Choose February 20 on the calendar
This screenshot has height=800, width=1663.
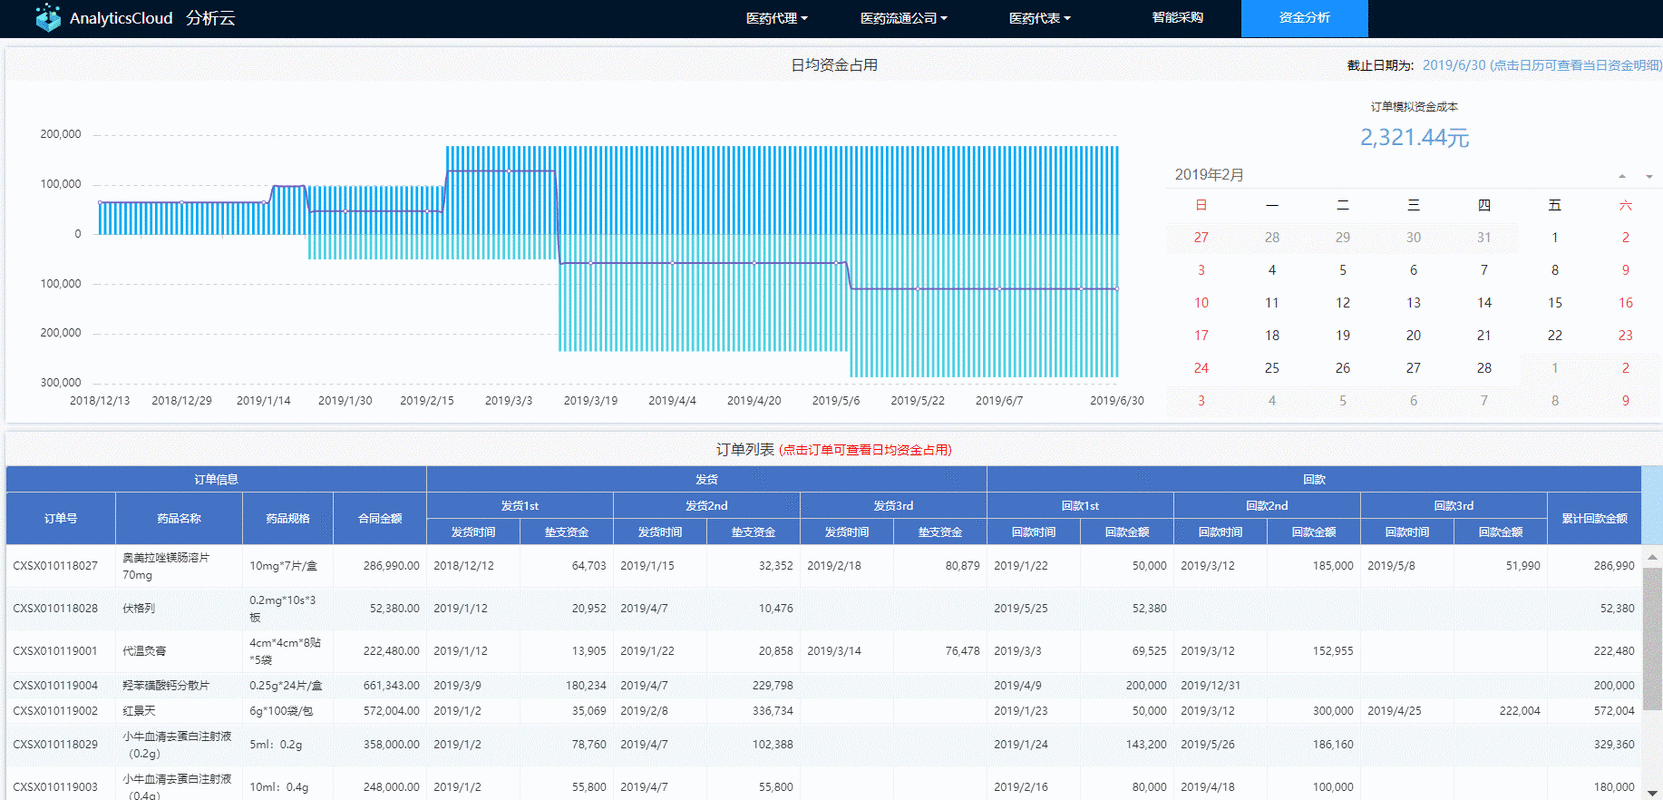point(1413,335)
